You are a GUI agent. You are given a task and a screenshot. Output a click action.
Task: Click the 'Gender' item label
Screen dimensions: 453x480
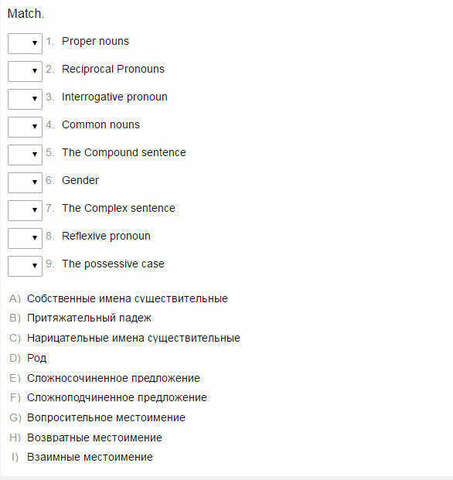80,180
